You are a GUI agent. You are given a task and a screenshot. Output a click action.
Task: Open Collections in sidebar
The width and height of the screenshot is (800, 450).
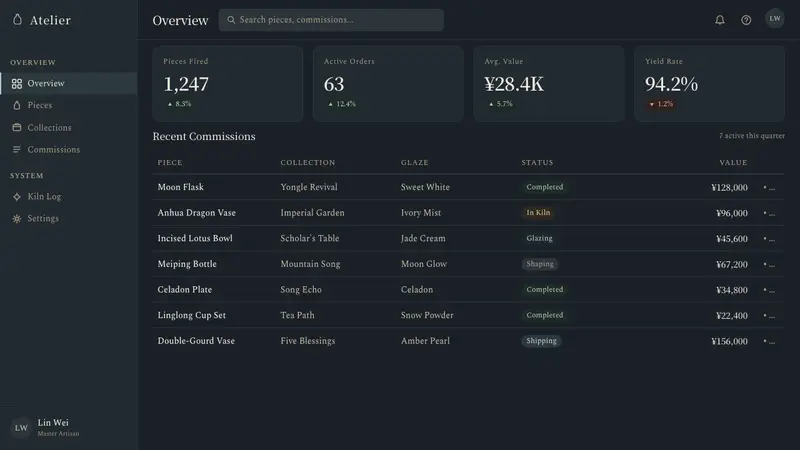pyautogui.click(x=68, y=127)
